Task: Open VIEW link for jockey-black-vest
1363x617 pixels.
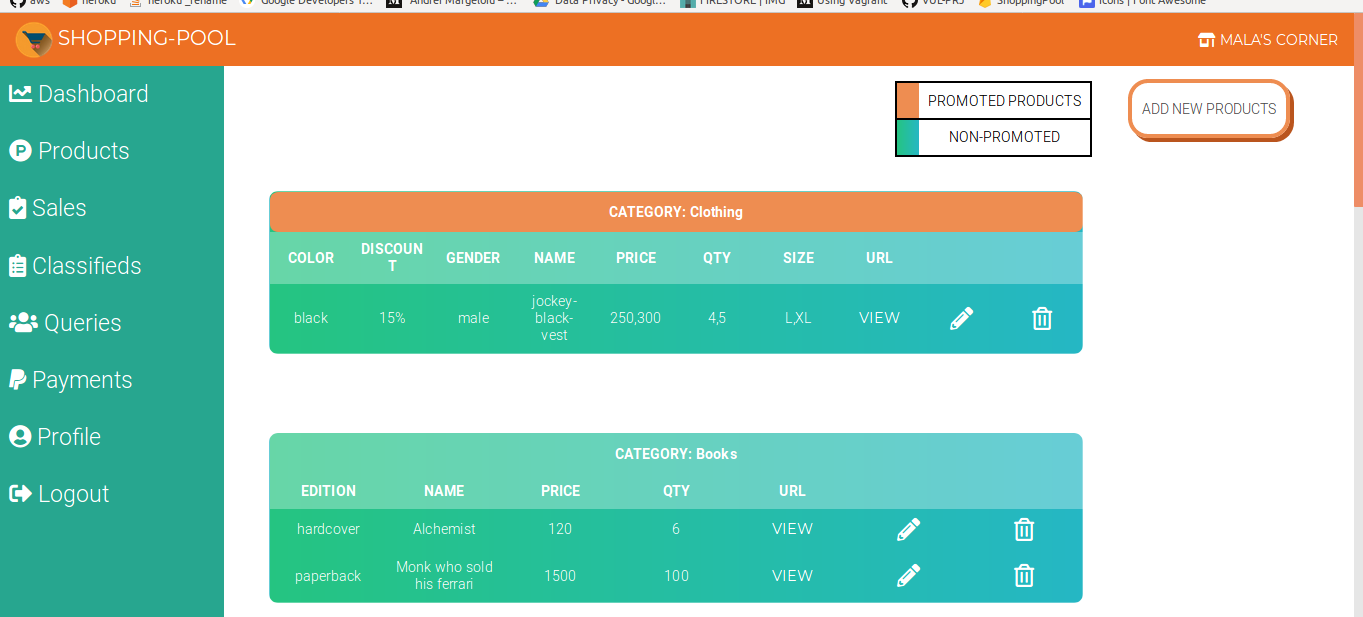Action: pyautogui.click(x=879, y=318)
